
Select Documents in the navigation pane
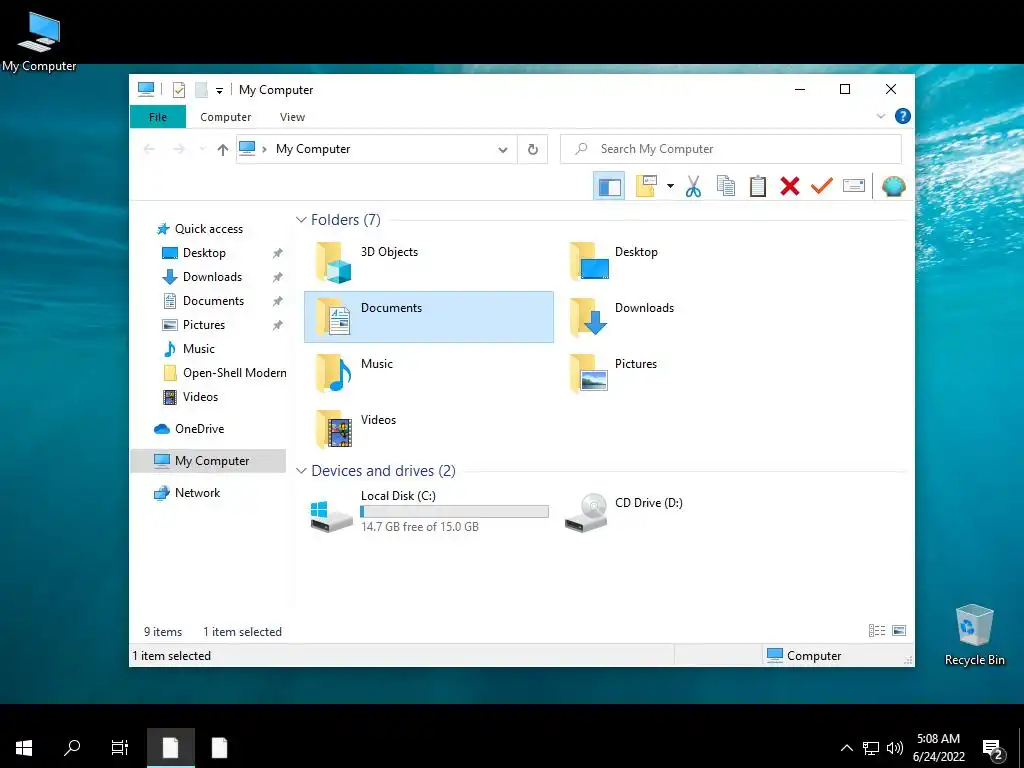pos(213,301)
